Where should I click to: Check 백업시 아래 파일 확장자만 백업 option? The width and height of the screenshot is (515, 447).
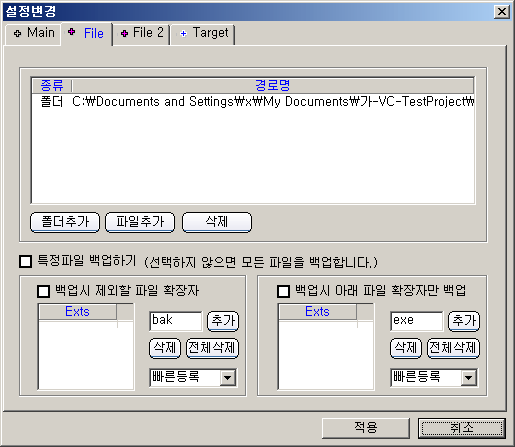pyautogui.click(x=283, y=291)
